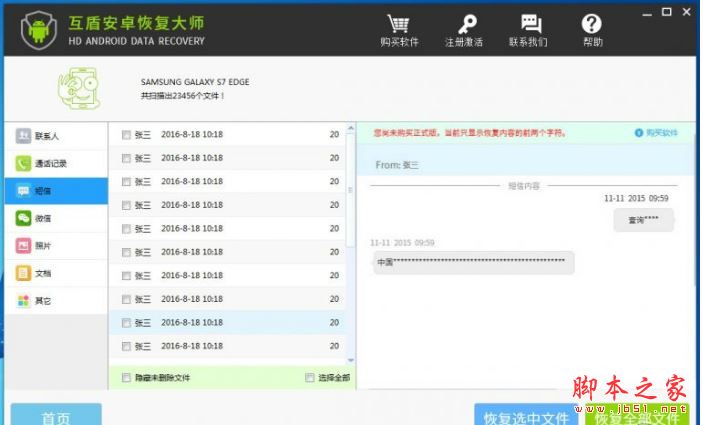The image size is (703, 425).
Task: Open the 微信 WeChat category
Action: 56,218
